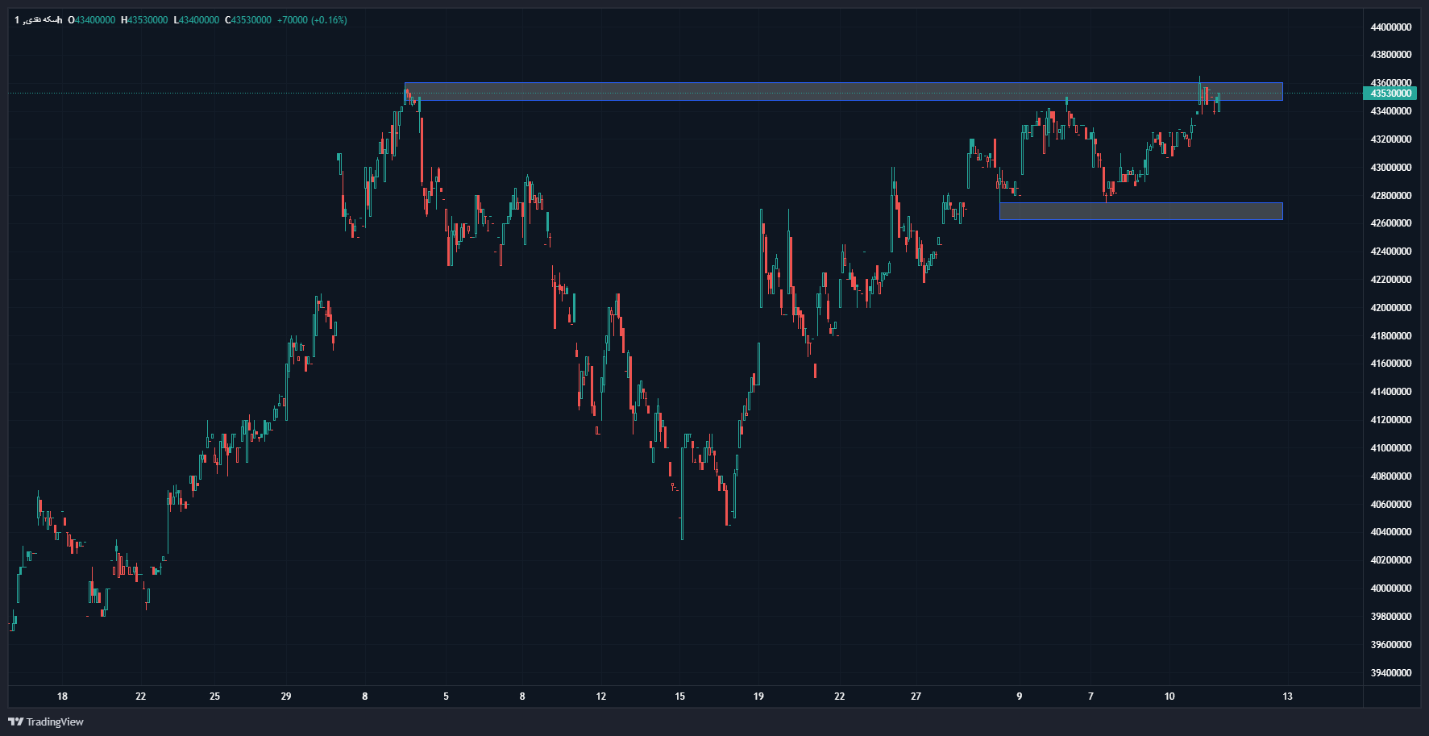
Task: Click 39400000 on the price axis
Action: (x=1390, y=673)
